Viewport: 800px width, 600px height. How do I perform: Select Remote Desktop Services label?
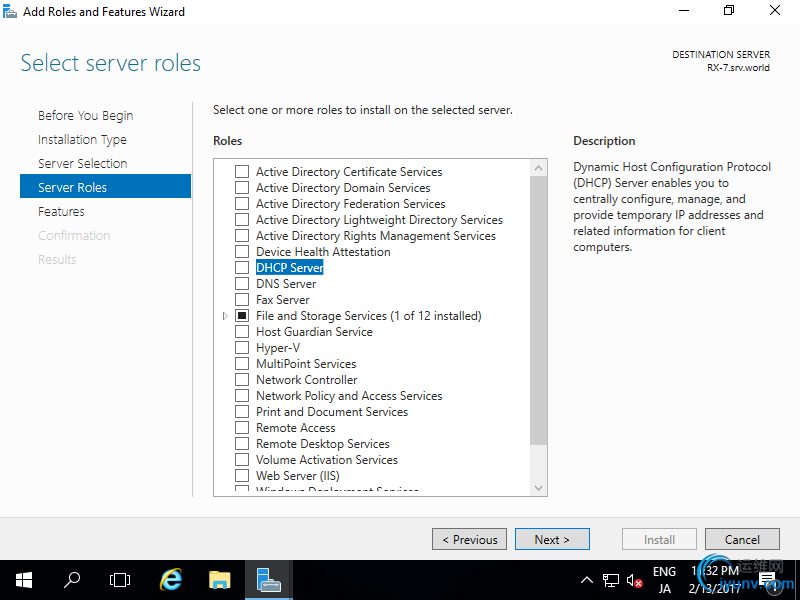coord(323,443)
